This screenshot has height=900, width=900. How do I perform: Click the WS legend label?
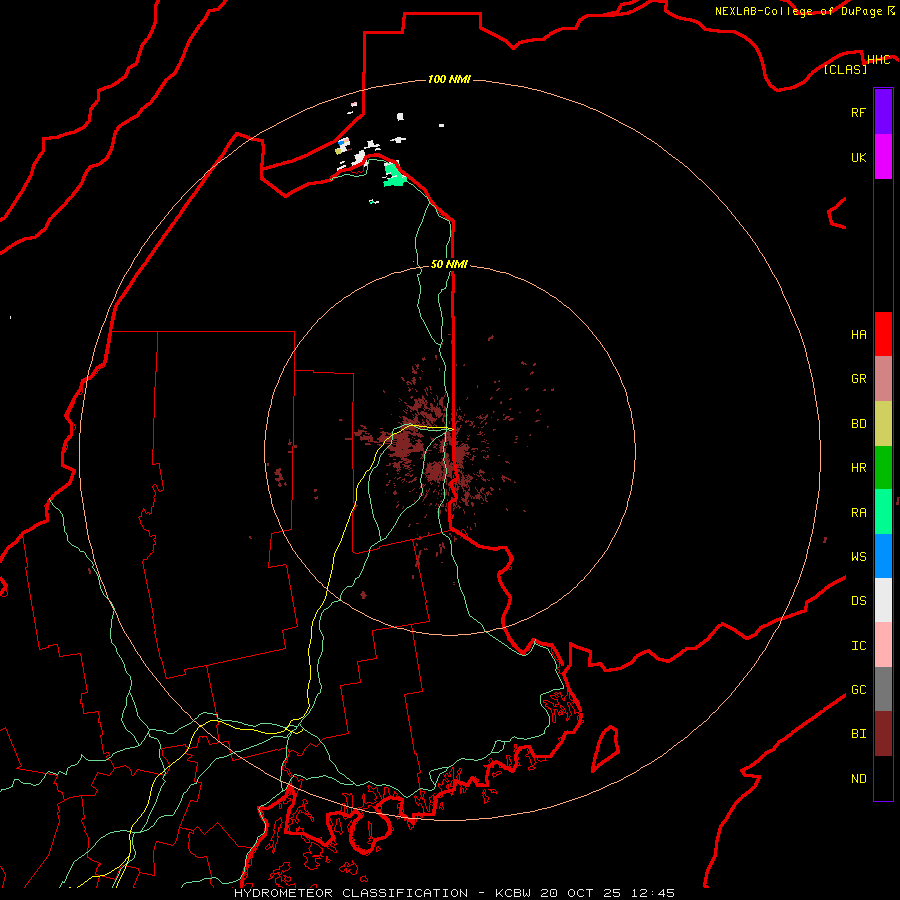858,556
